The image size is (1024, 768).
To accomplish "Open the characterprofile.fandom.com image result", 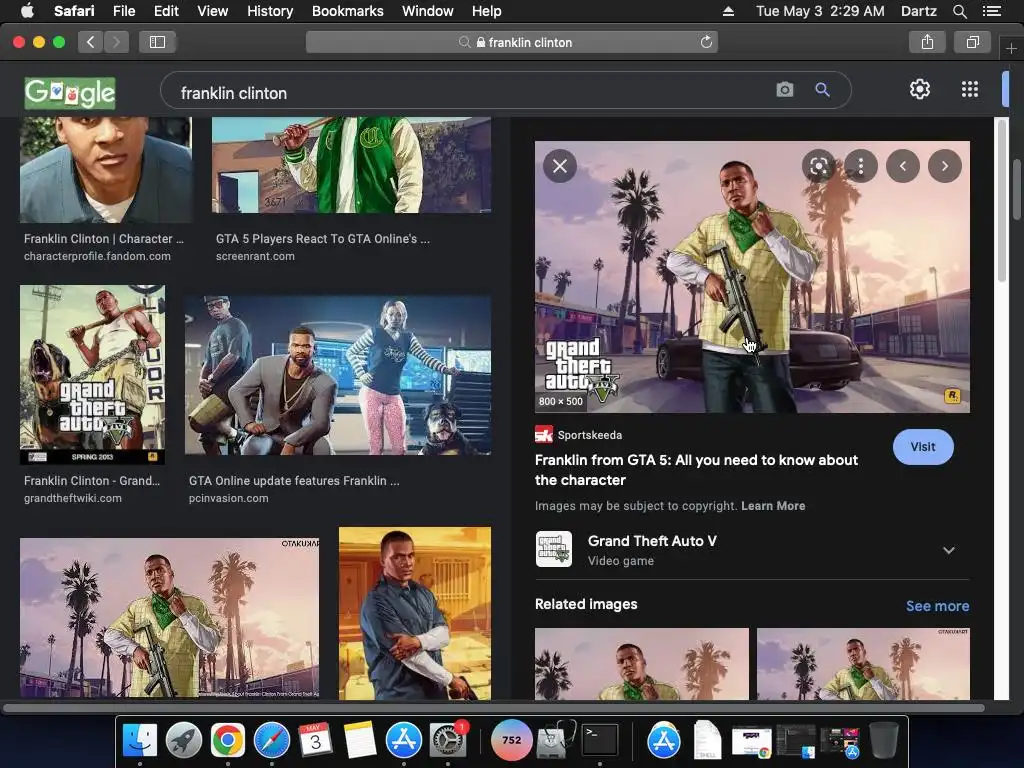I will coord(106,170).
